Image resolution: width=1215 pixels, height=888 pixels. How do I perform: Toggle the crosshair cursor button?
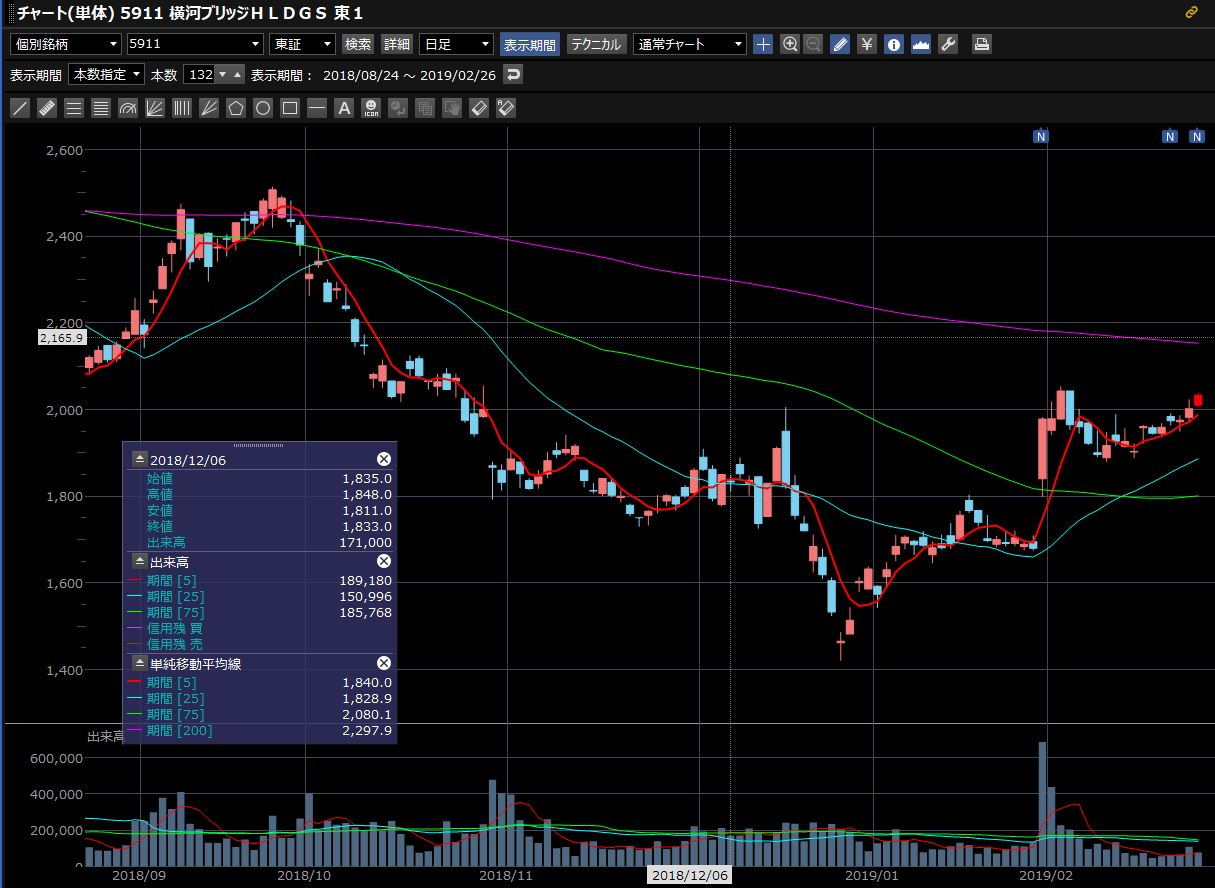pyautogui.click(x=763, y=44)
